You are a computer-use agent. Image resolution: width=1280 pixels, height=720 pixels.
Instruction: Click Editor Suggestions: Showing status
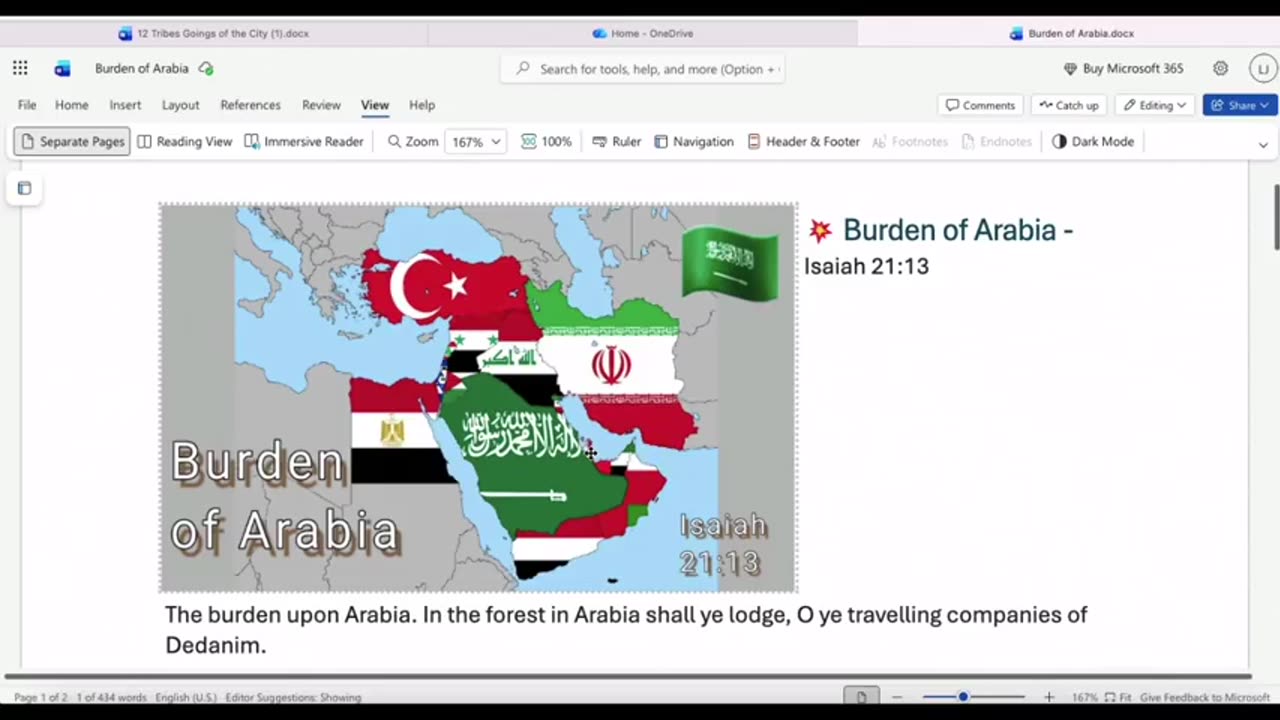[x=293, y=697]
